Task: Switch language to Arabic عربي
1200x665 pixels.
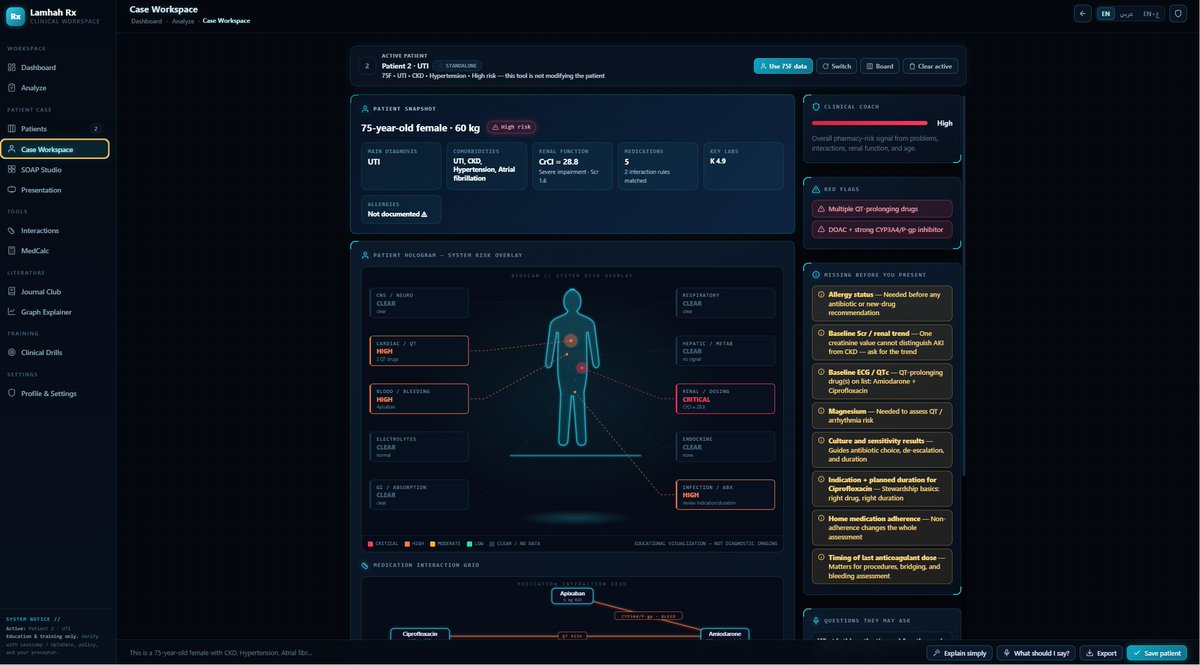Action: 1126,14
